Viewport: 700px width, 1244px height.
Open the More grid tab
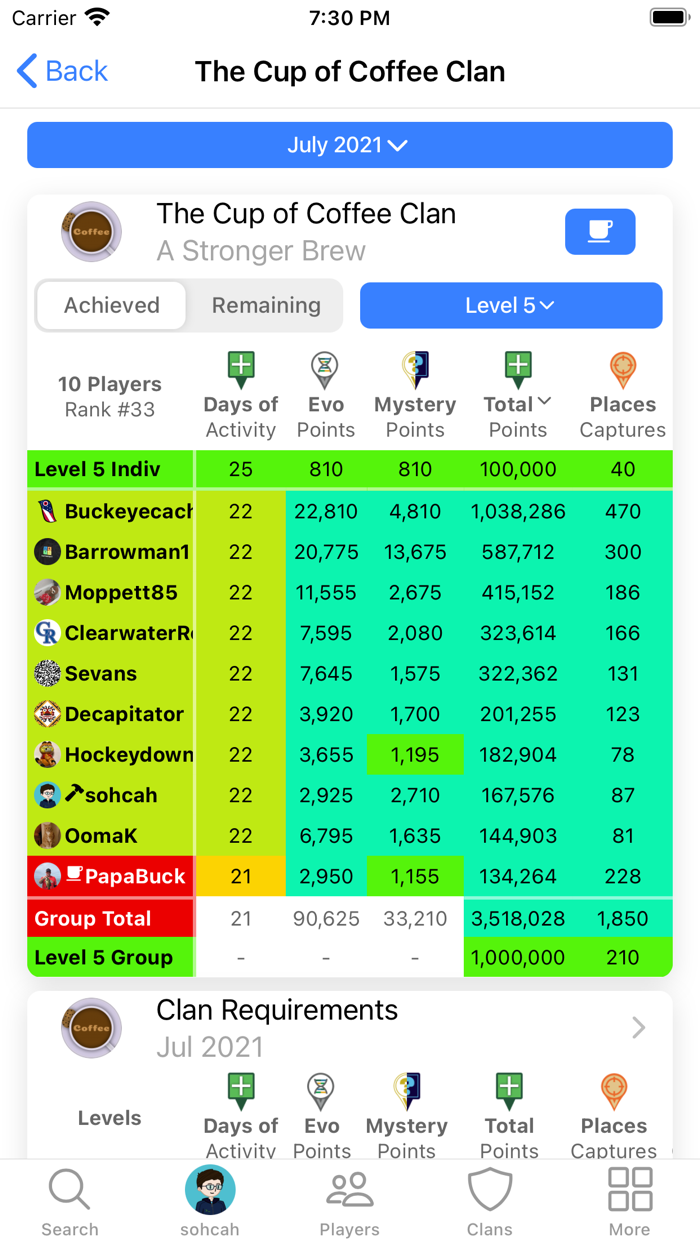[x=630, y=1201]
